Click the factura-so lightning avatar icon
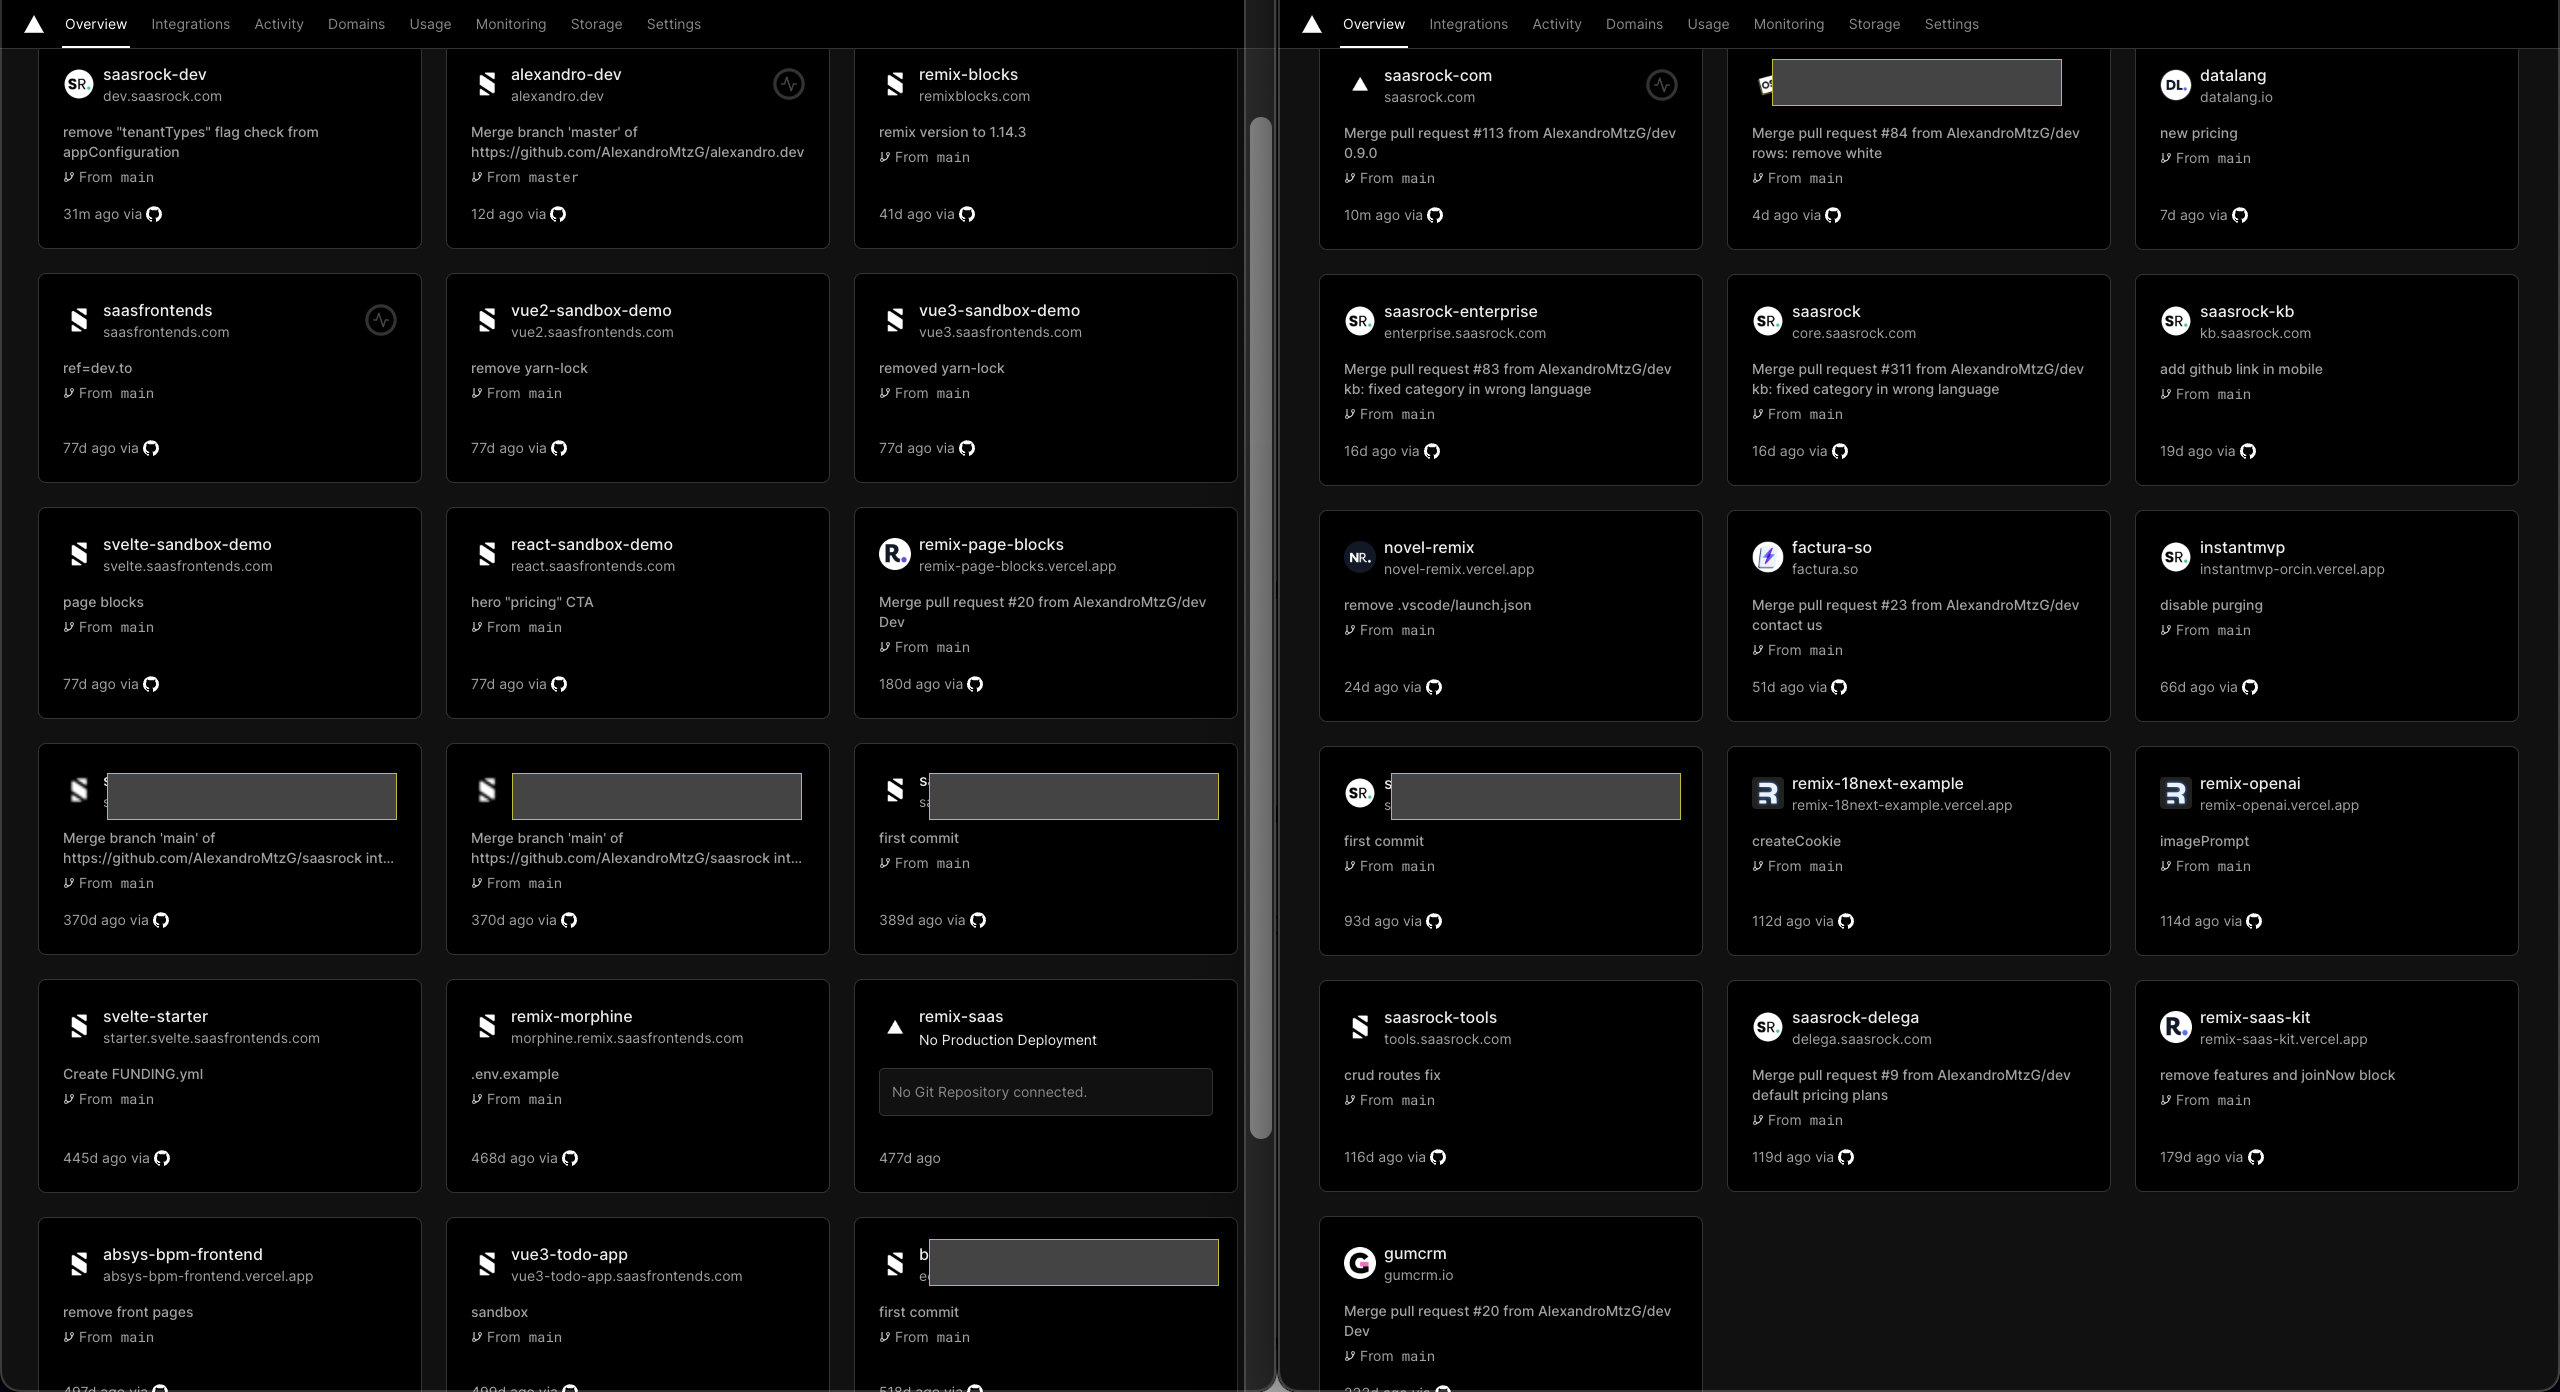Viewport: 2560px width, 1392px height. tap(1768, 558)
